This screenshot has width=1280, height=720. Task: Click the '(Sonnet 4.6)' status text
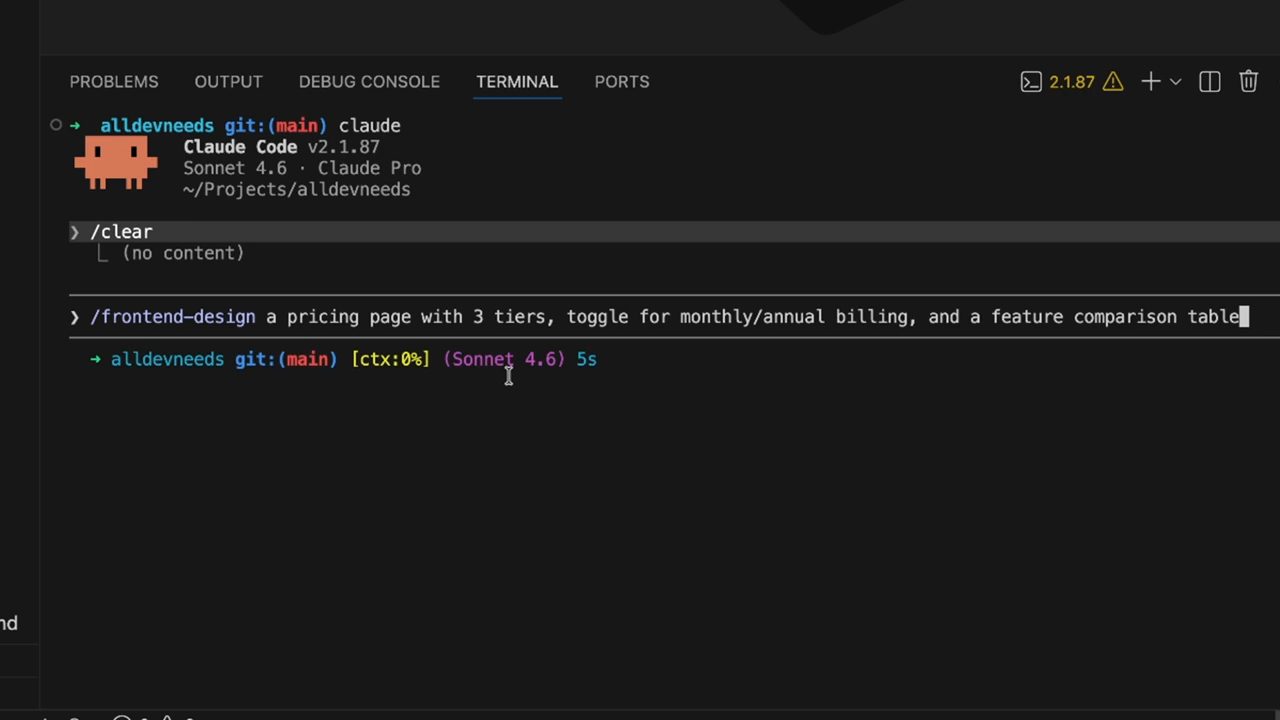coord(504,359)
